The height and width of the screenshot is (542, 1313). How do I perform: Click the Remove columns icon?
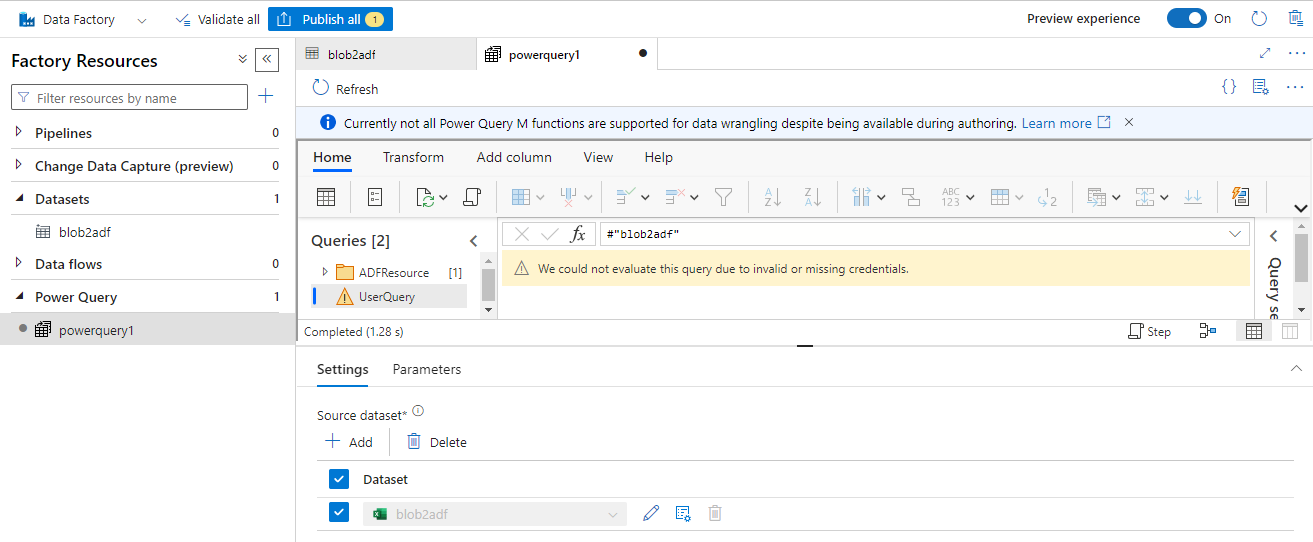click(x=569, y=197)
